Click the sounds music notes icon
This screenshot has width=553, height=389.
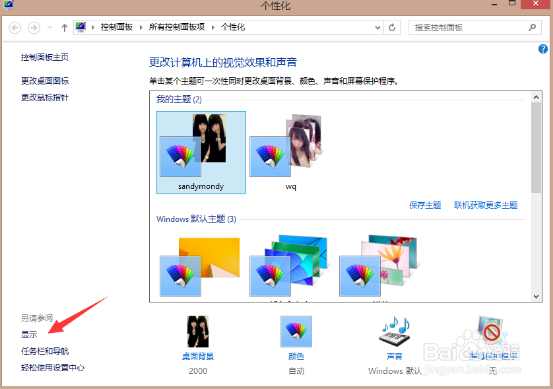394,332
